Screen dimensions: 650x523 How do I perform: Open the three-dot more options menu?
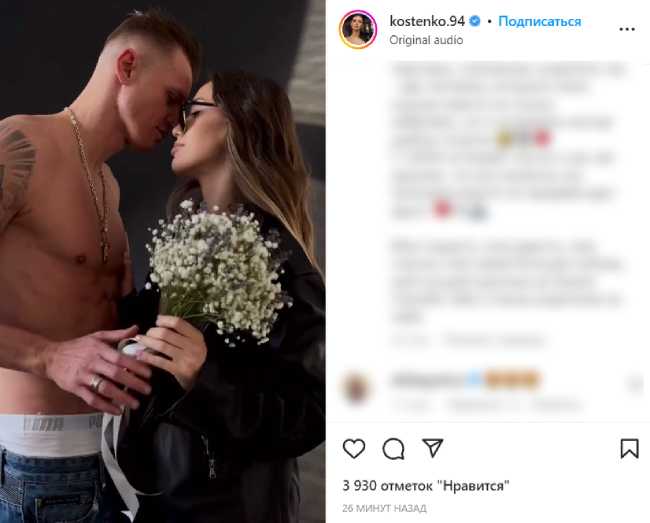[627, 29]
